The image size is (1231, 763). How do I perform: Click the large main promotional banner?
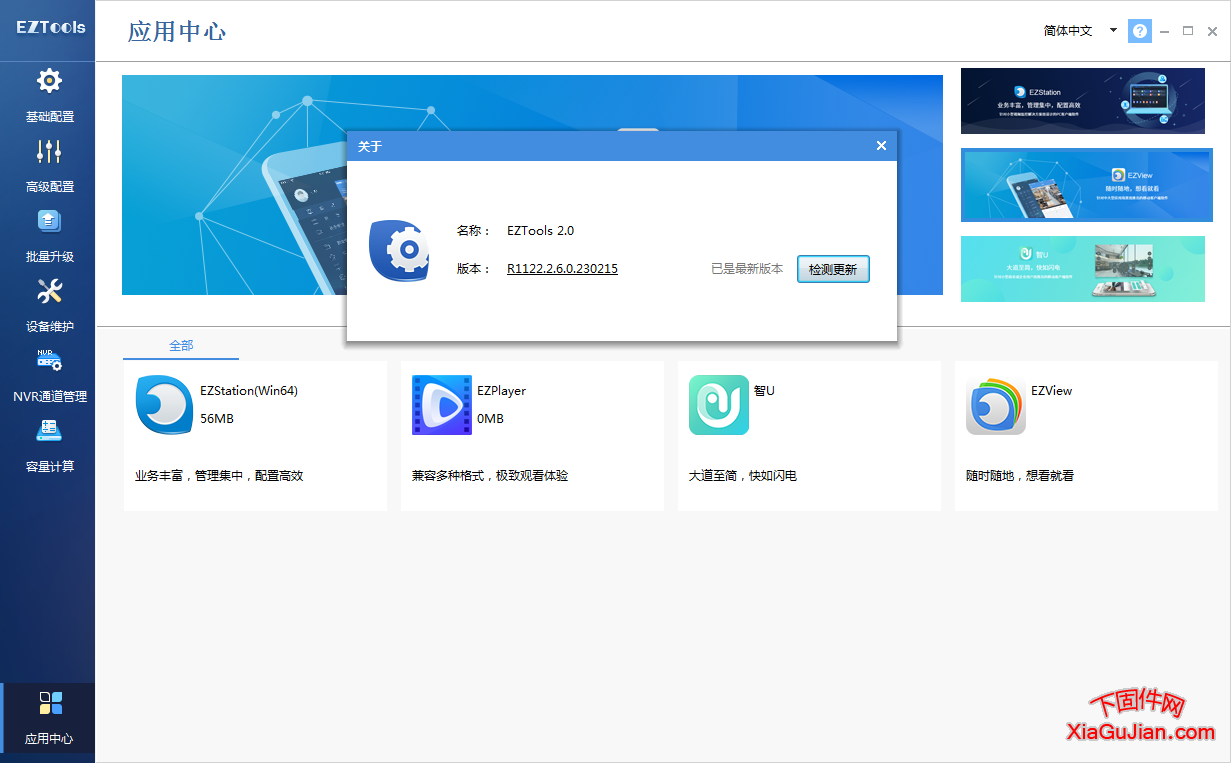click(532, 185)
